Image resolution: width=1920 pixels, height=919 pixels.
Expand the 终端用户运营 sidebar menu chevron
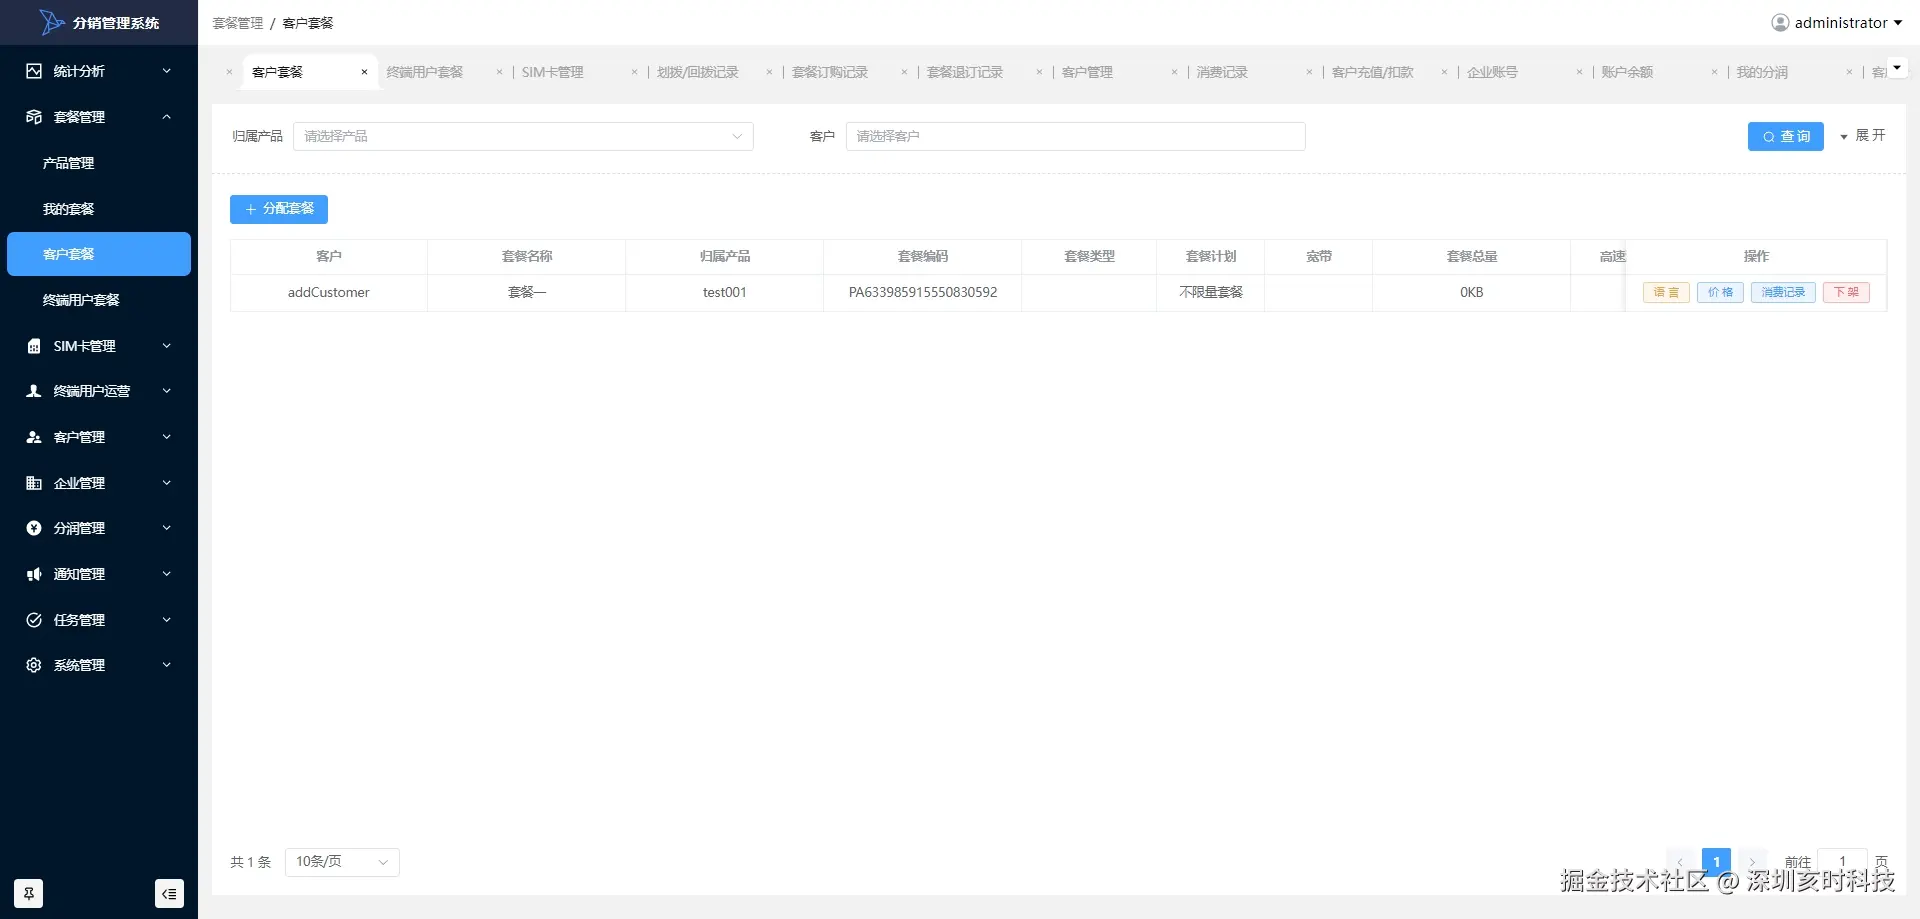pyautogui.click(x=166, y=391)
